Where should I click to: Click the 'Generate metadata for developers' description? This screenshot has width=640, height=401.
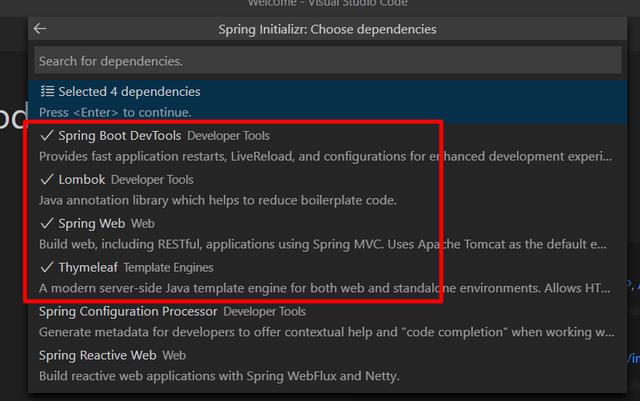(326, 332)
